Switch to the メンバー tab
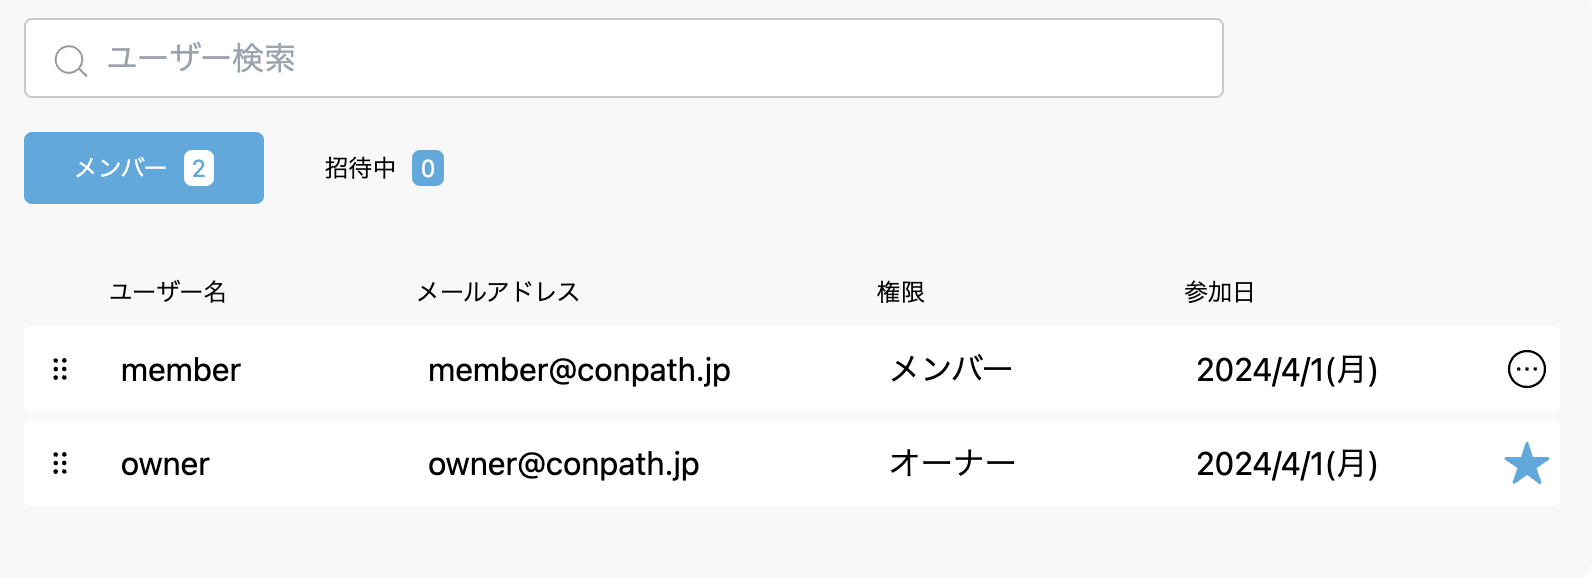 pos(122,168)
